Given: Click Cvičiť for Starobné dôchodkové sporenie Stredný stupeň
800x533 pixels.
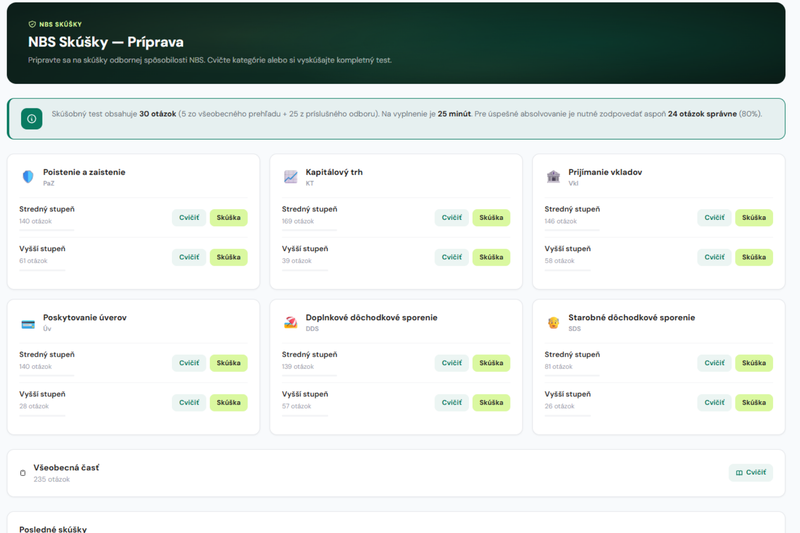Looking at the screenshot, I should coord(714,363).
